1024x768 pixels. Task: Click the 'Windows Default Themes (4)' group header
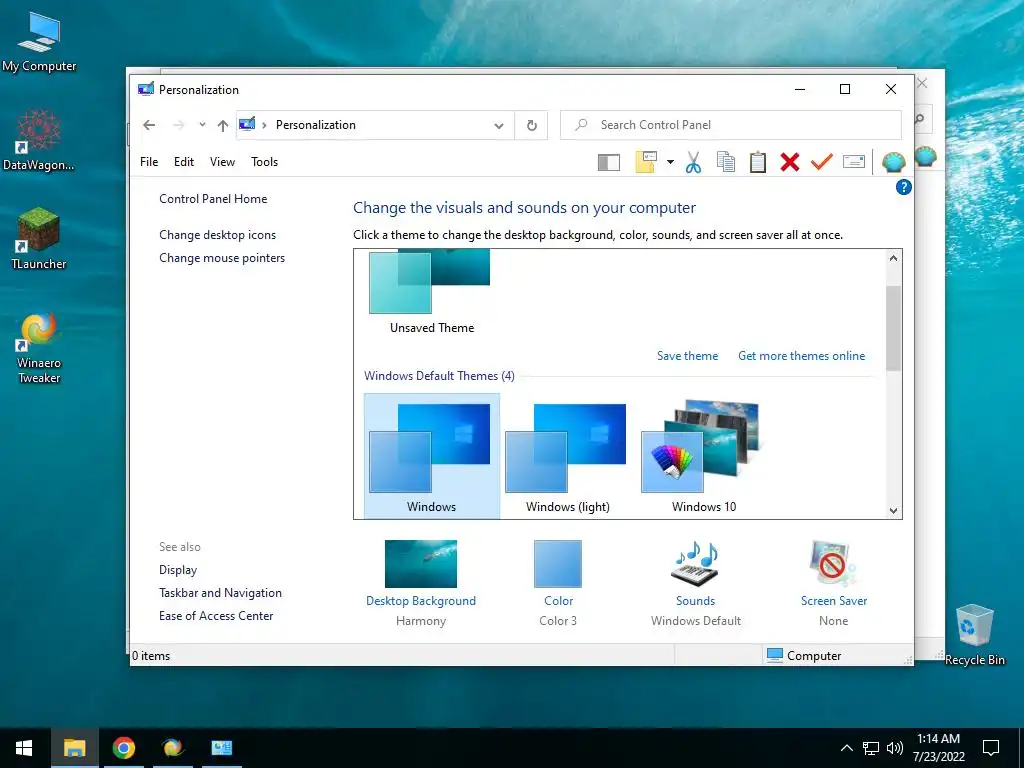tap(439, 376)
